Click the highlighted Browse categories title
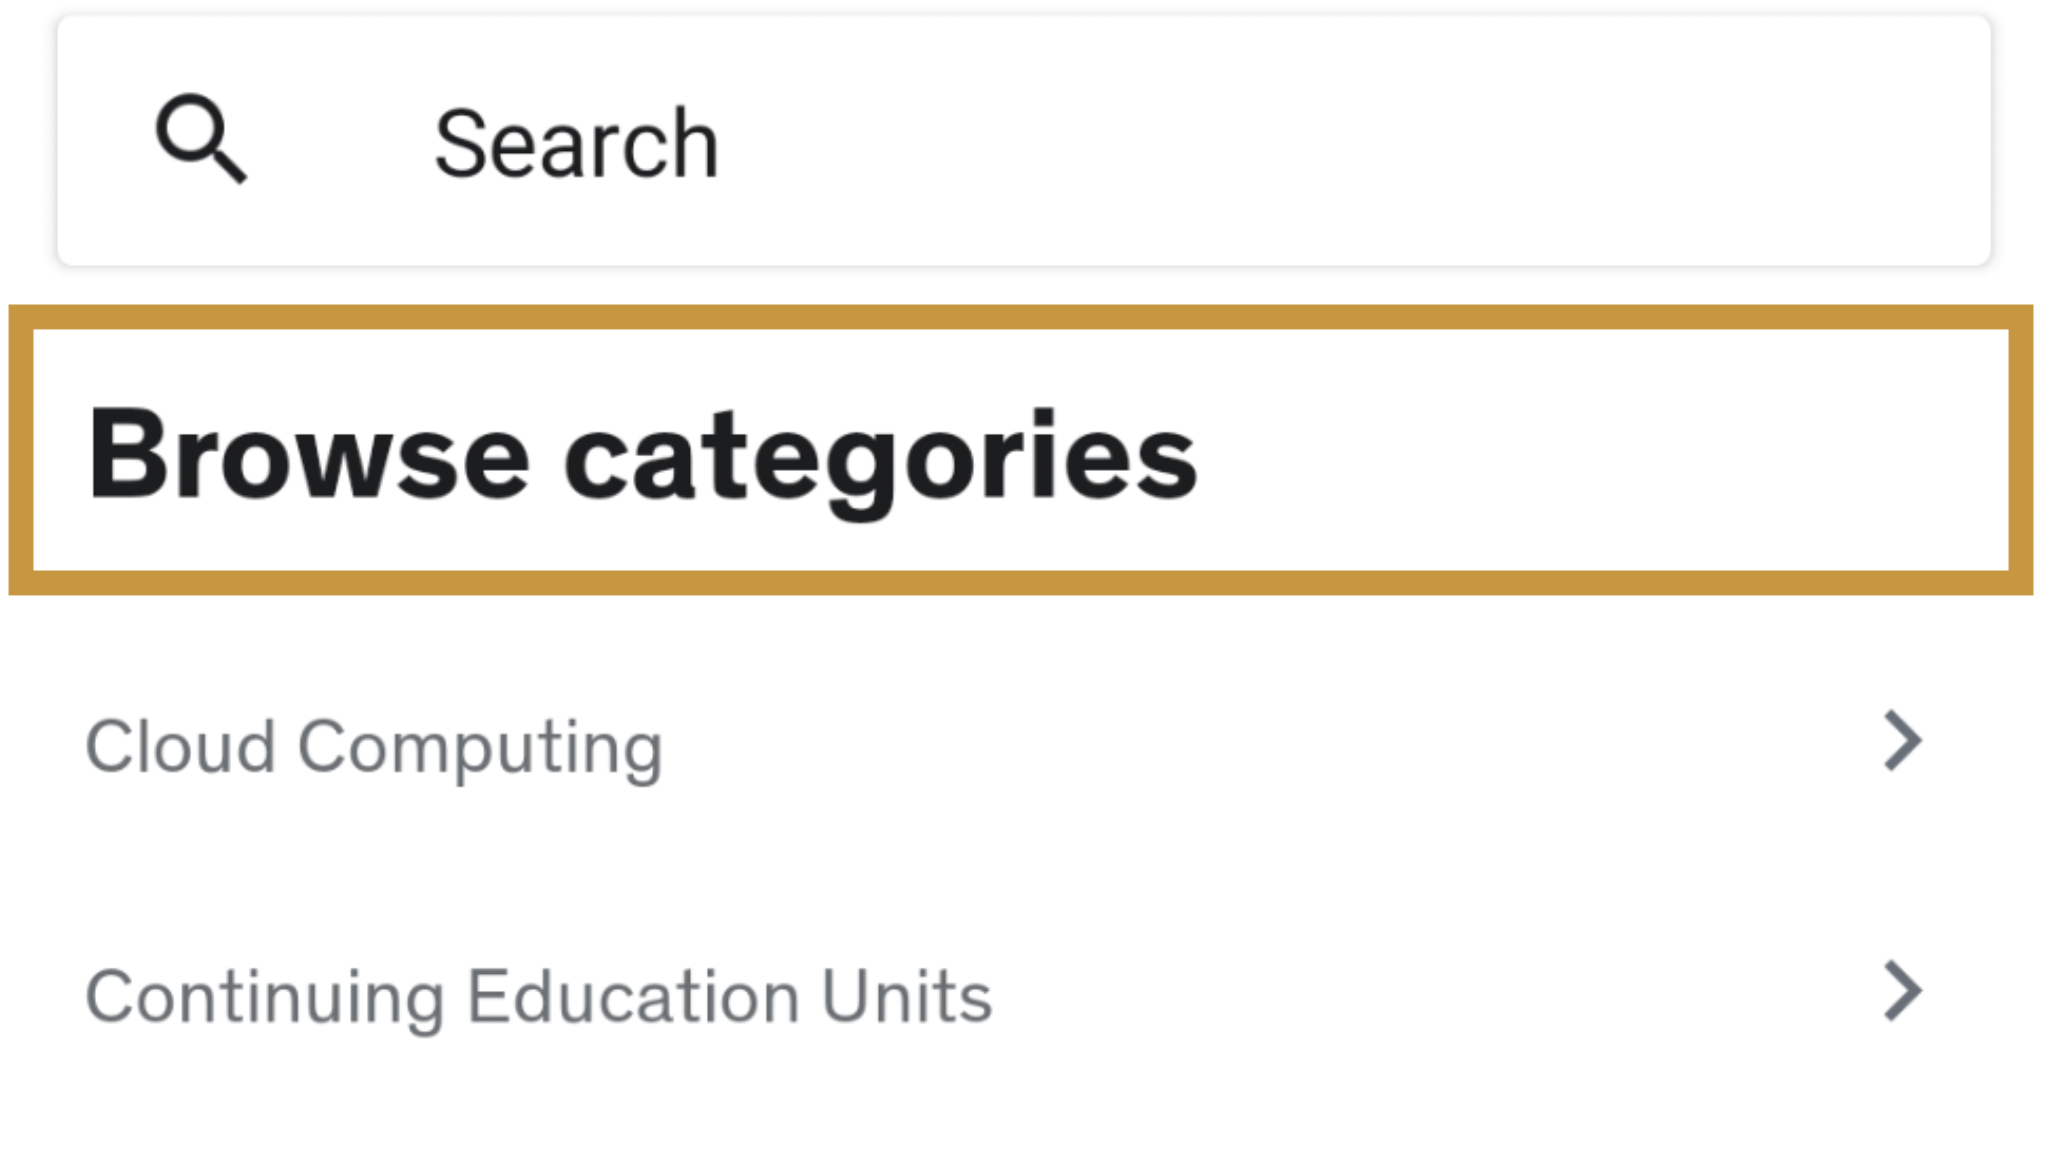This screenshot has width=2048, height=1167. (x=642, y=456)
